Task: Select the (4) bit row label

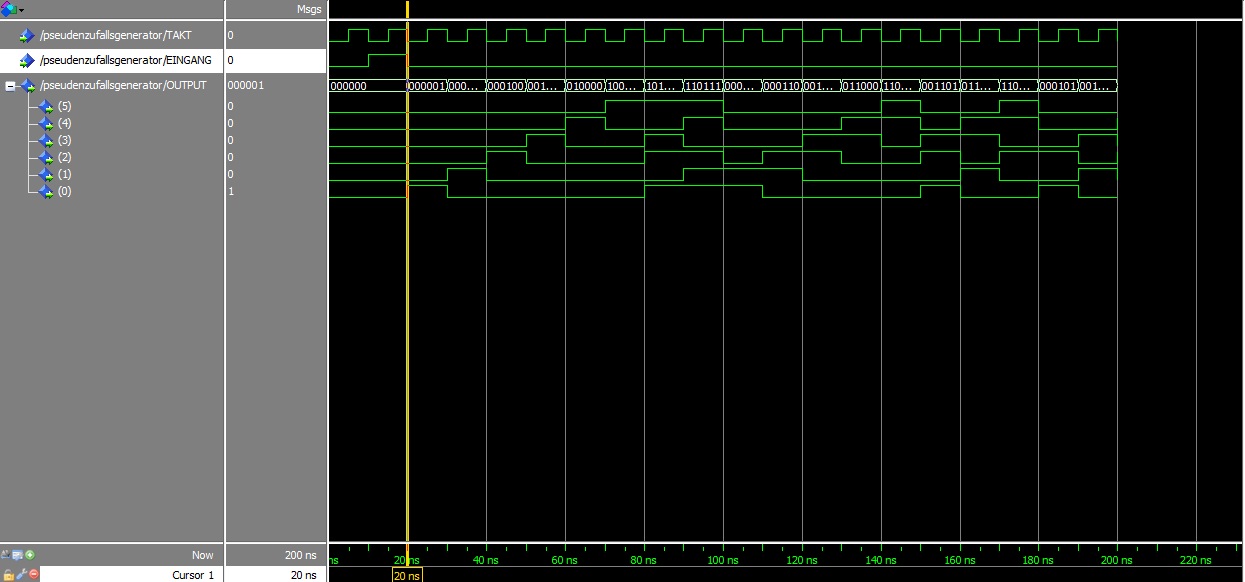Action: click(65, 123)
